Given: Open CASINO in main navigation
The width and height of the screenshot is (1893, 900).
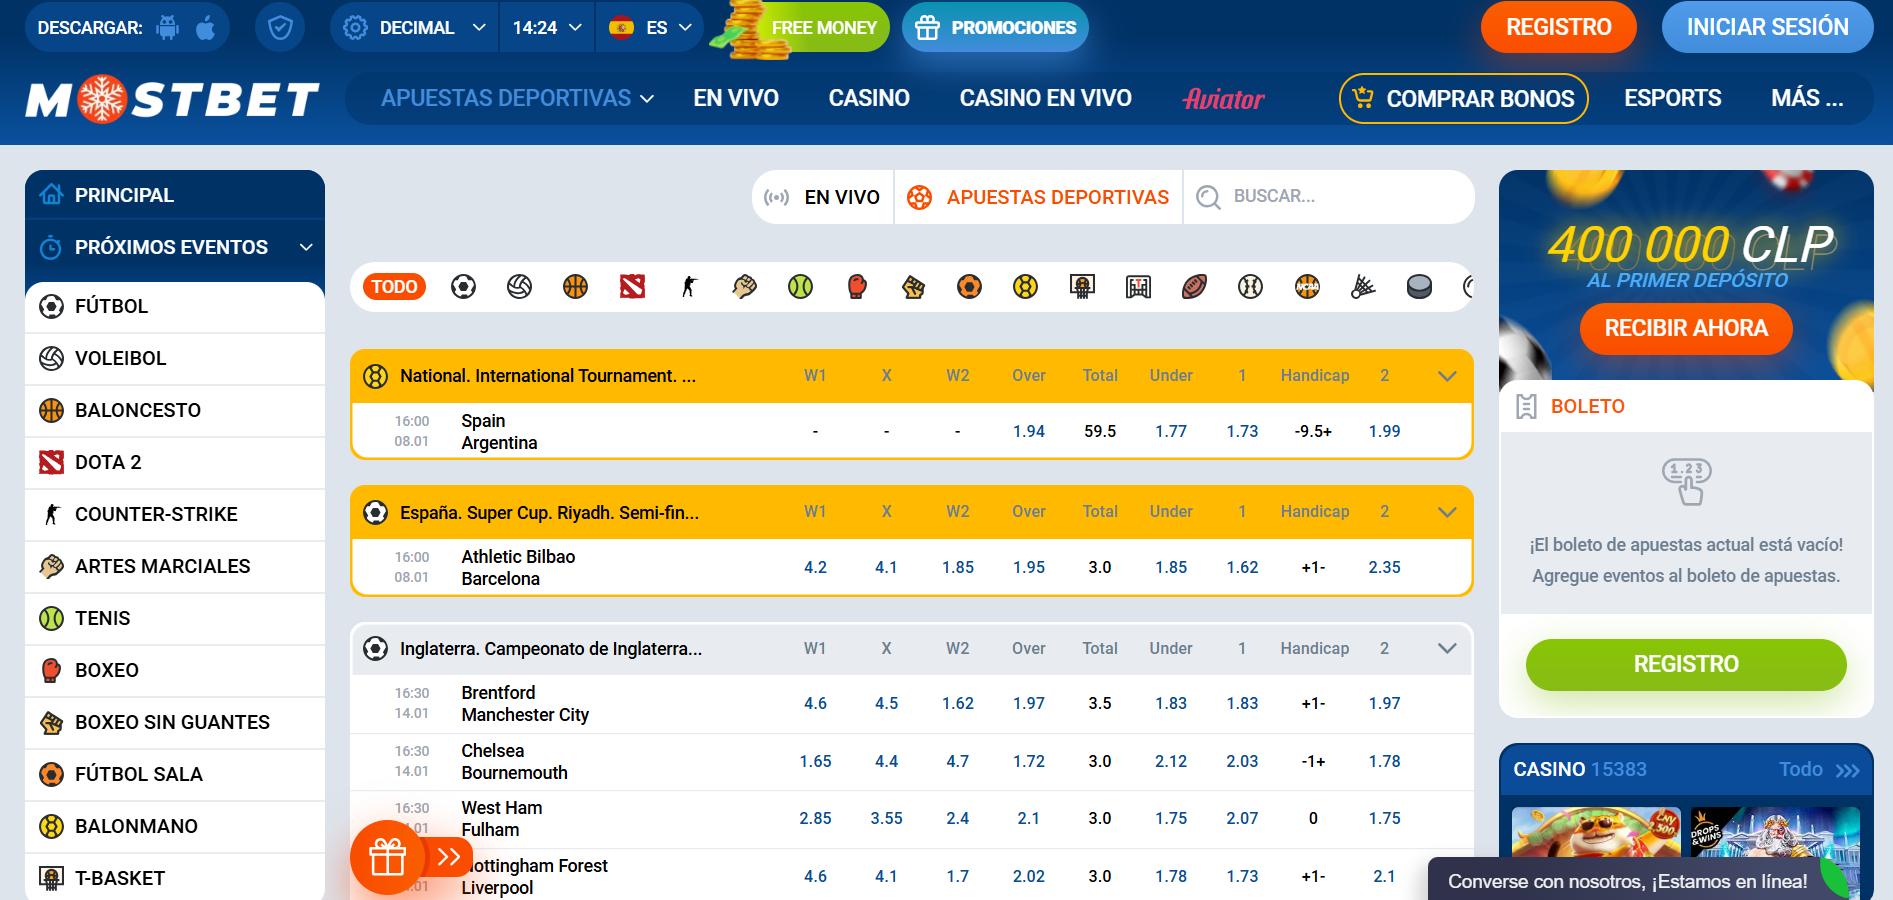Looking at the screenshot, I should (869, 98).
